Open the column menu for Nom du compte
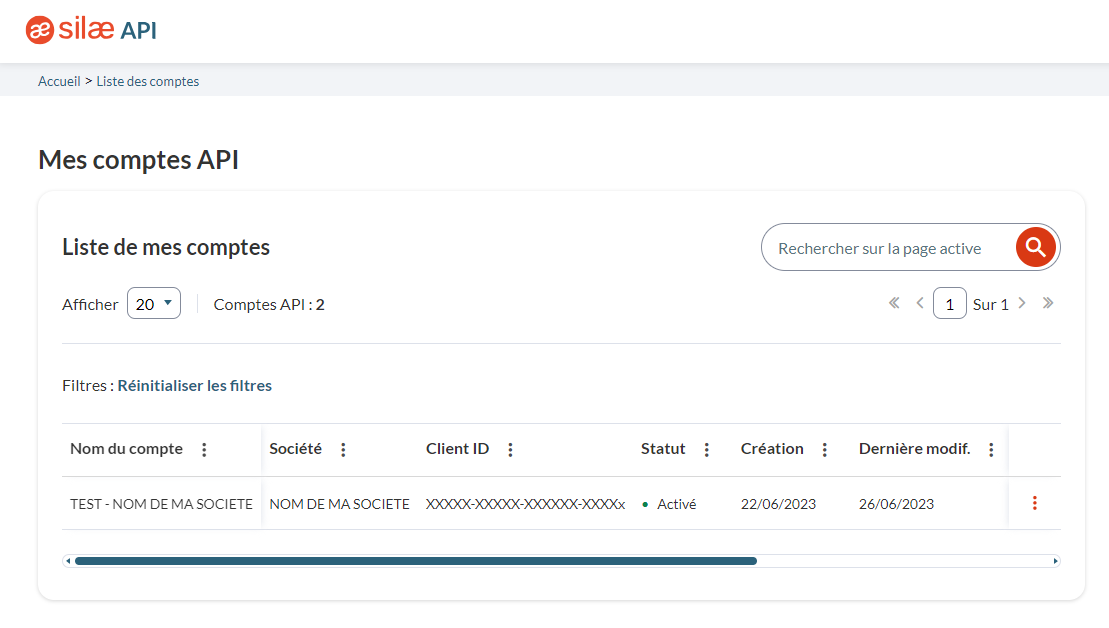The width and height of the screenshot is (1109, 628). tap(203, 449)
